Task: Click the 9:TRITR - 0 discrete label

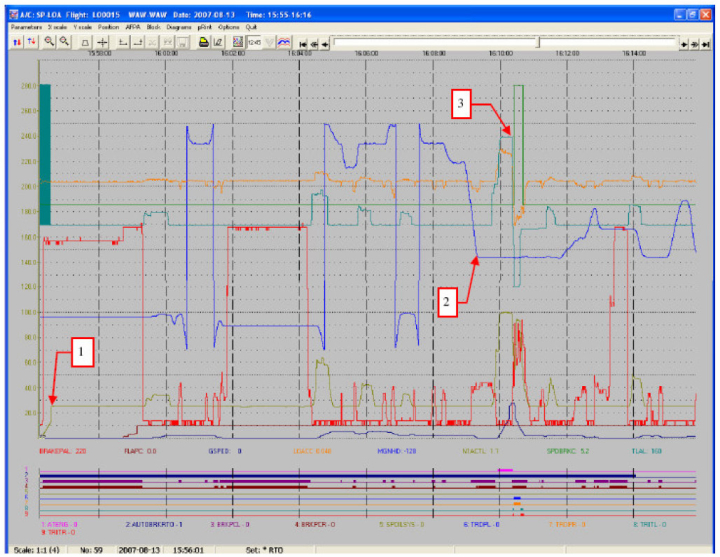Action: coord(58,532)
